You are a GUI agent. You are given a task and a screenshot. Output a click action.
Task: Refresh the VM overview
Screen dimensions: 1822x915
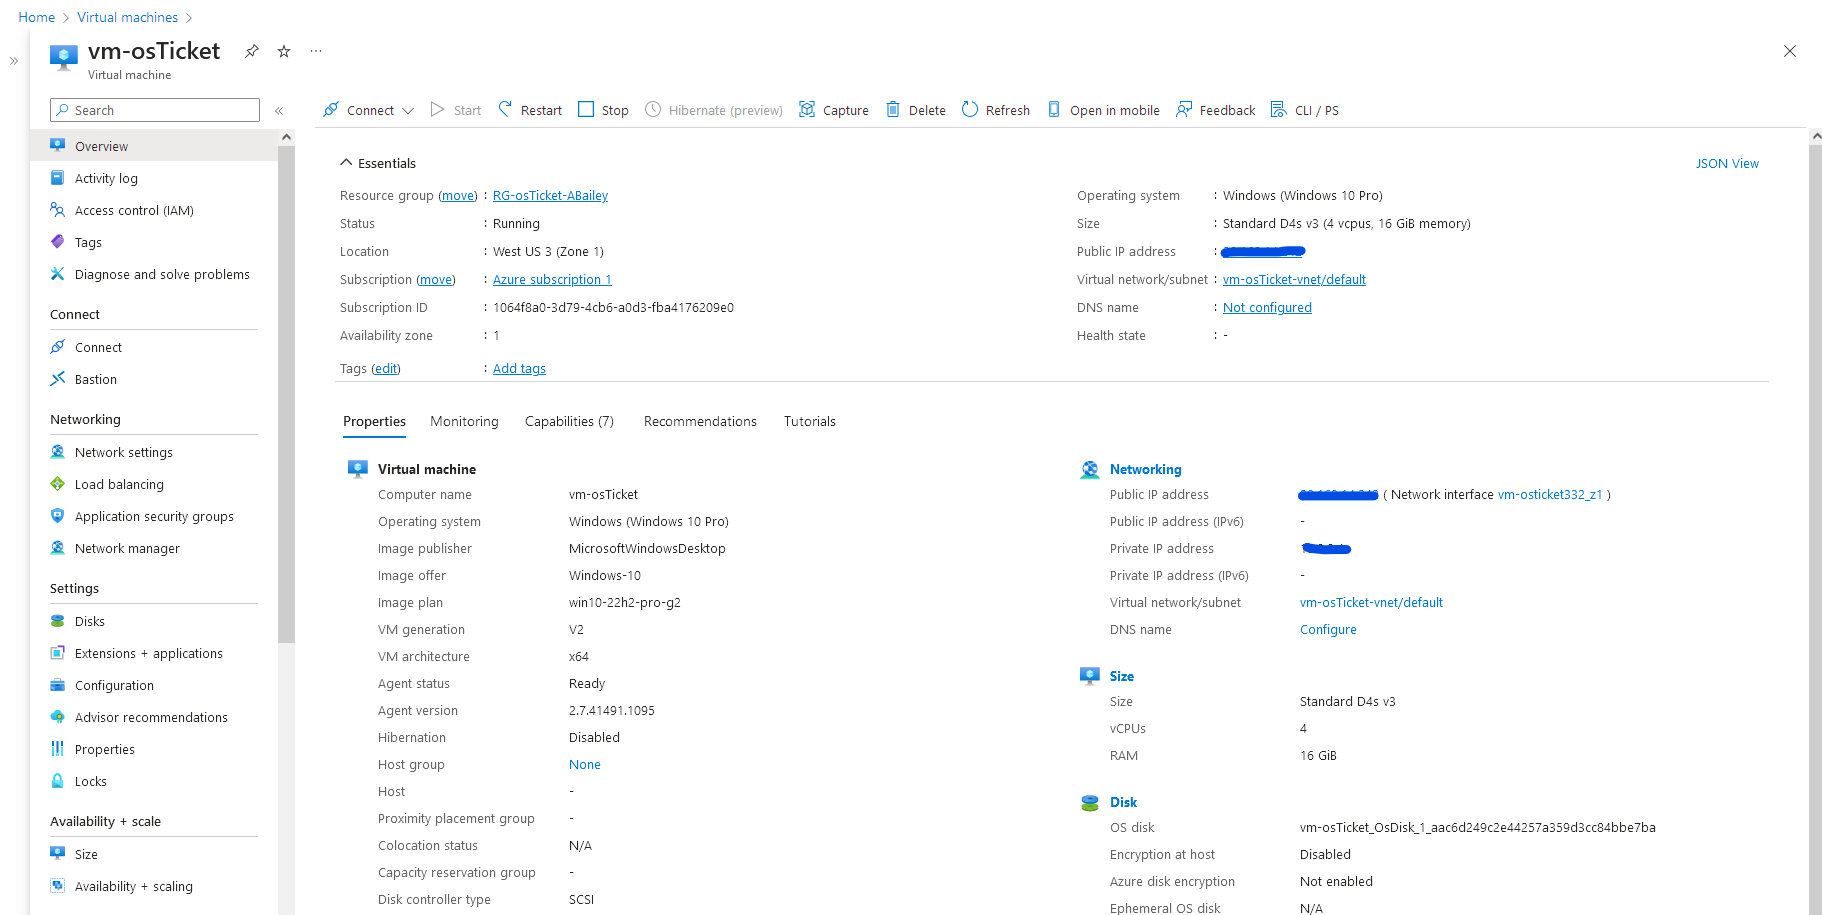click(996, 110)
